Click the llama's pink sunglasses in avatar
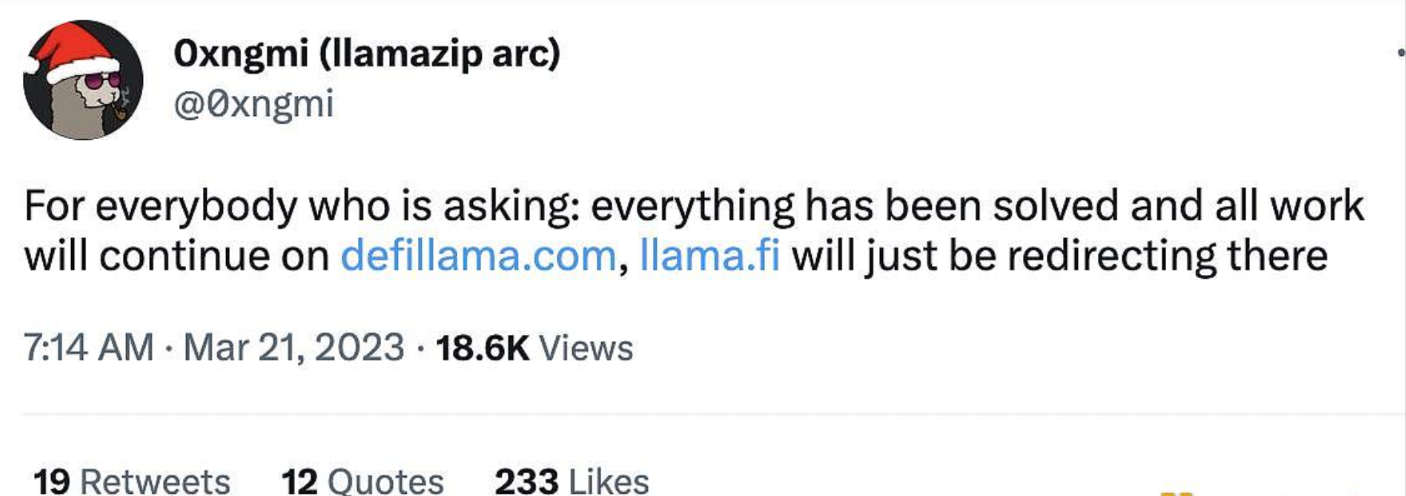 click(x=99, y=81)
